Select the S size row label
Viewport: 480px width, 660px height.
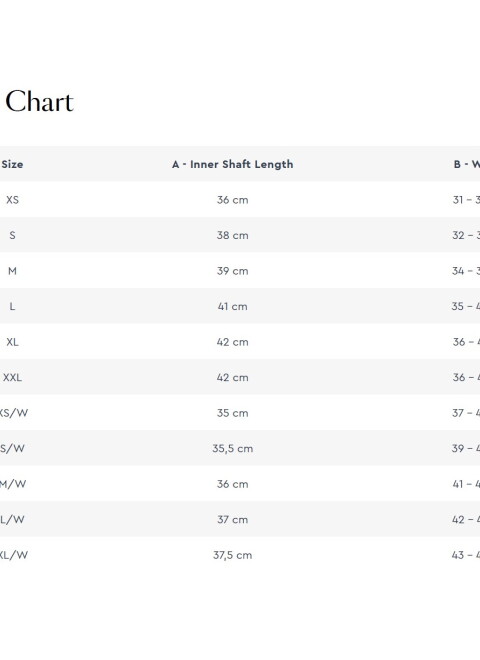coord(12,235)
